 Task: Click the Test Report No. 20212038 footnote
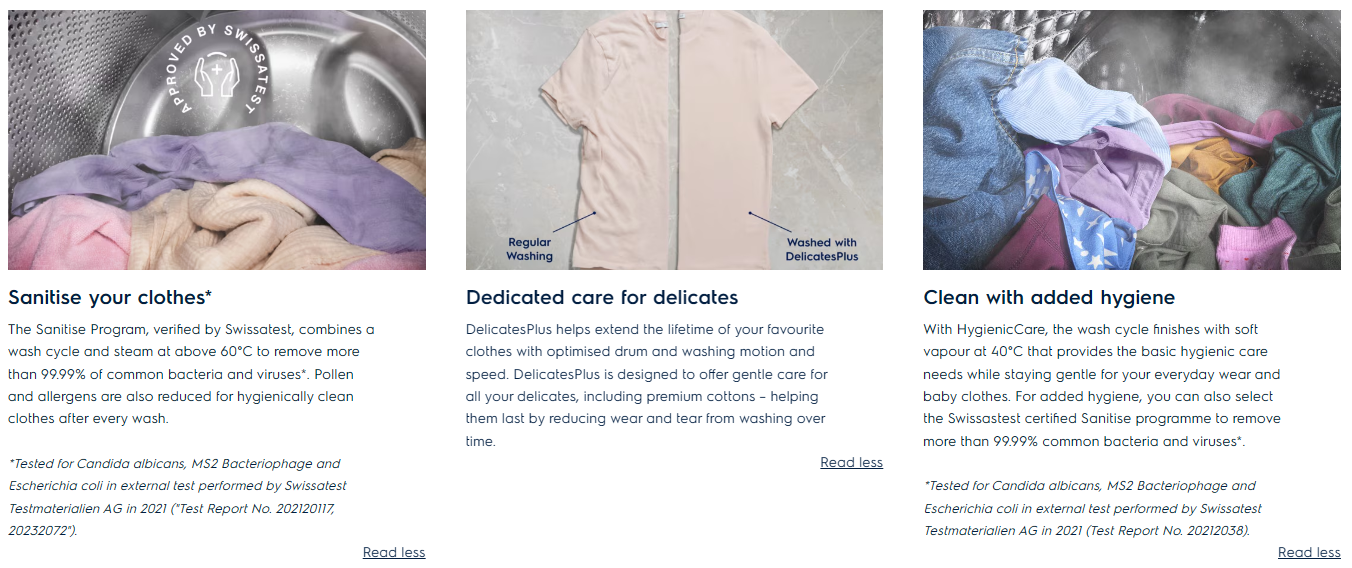click(1092, 508)
